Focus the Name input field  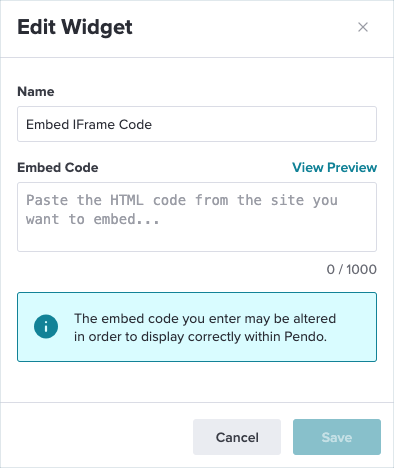pos(197,124)
